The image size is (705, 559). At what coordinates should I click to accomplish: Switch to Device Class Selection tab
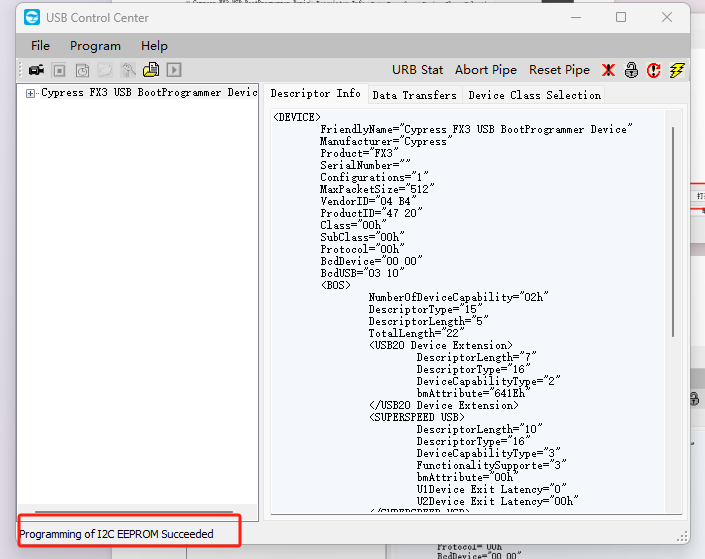[535, 95]
